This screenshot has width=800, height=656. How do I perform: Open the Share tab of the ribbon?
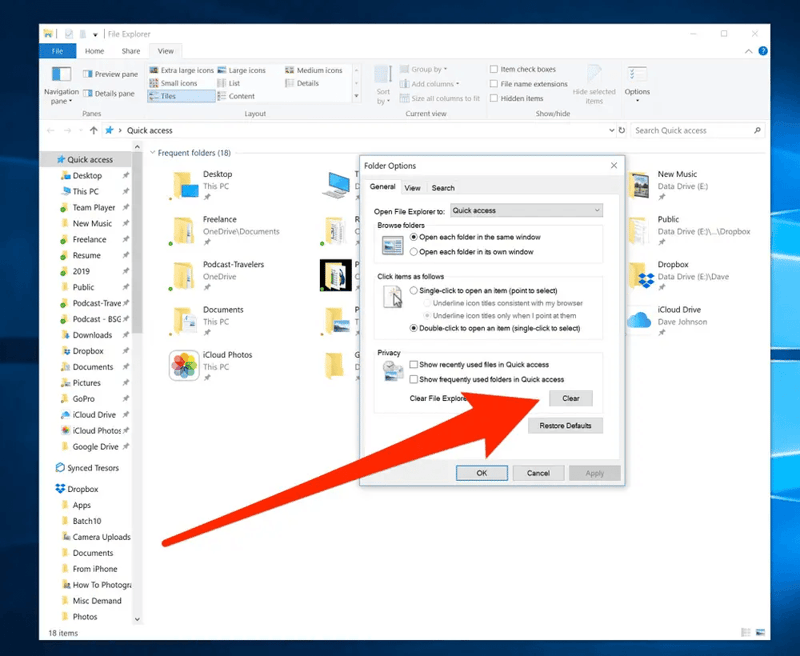tap(131, 49)
